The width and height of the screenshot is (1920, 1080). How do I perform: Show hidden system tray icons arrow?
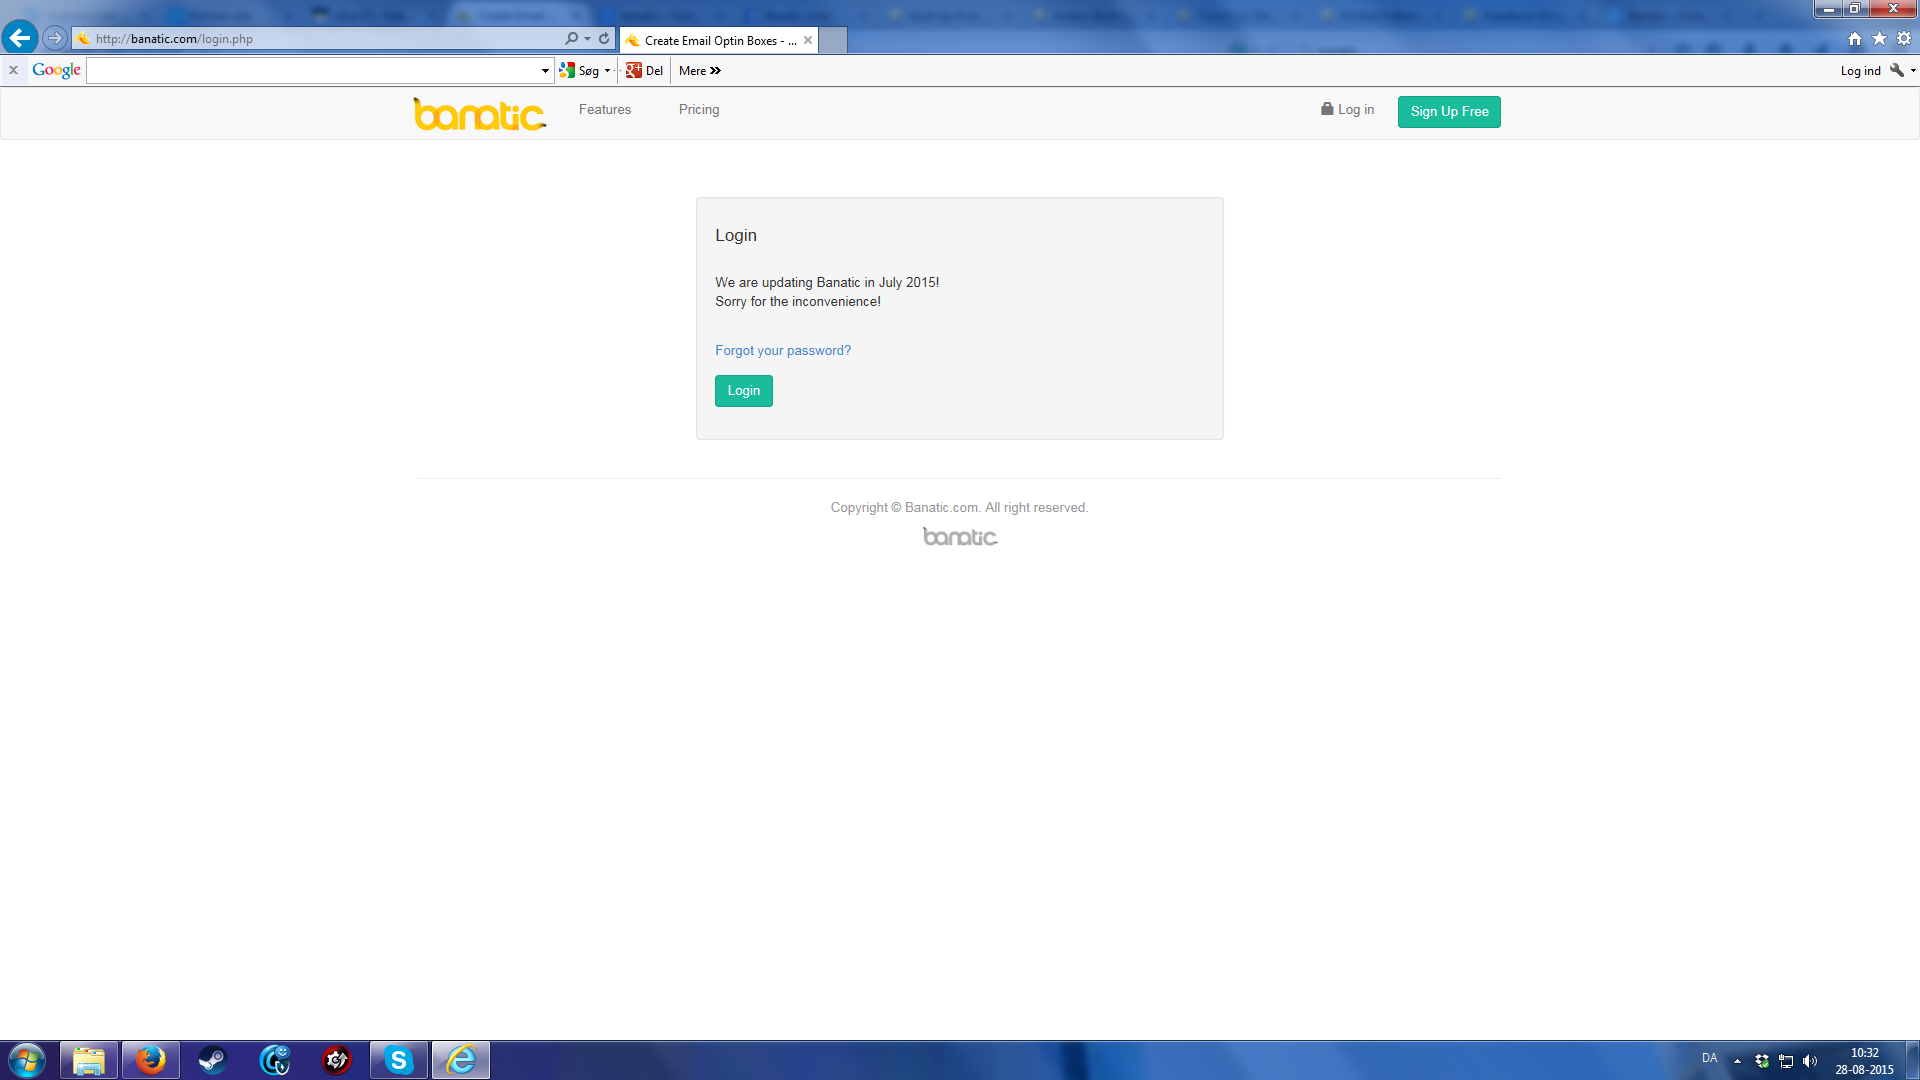pos(1737,1061)
